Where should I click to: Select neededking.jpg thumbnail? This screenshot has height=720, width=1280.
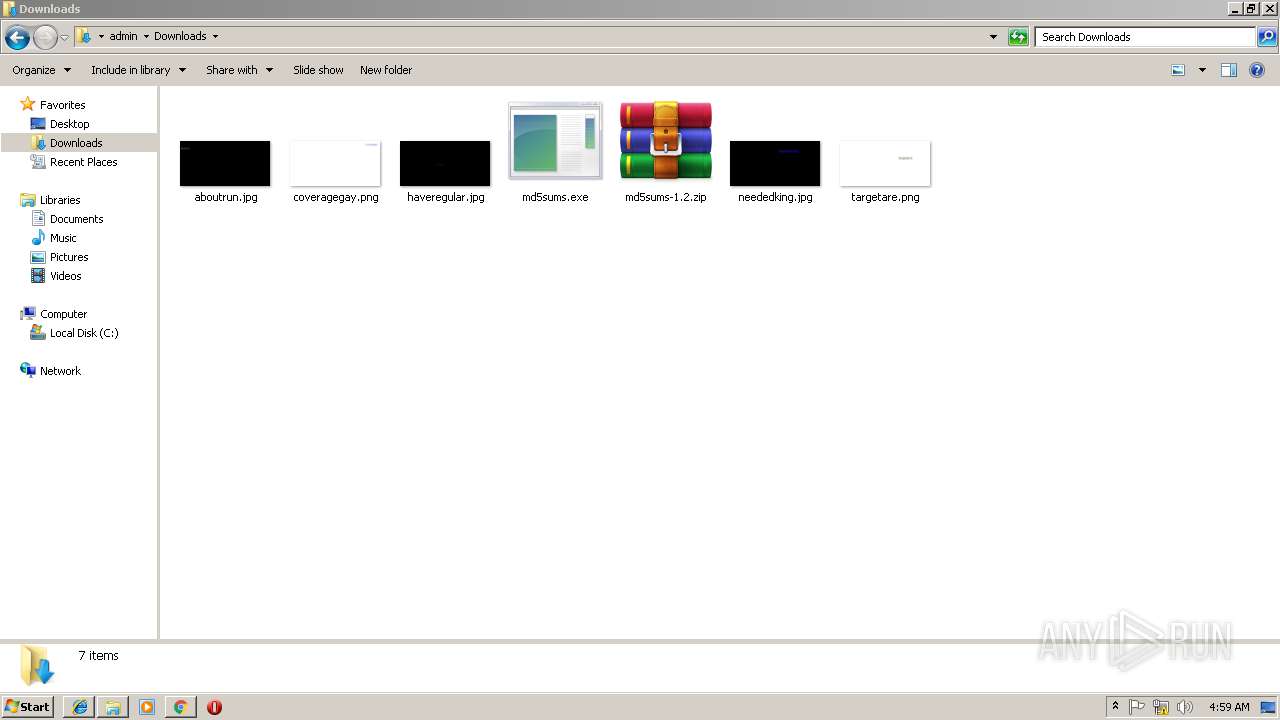pos(775,163)
